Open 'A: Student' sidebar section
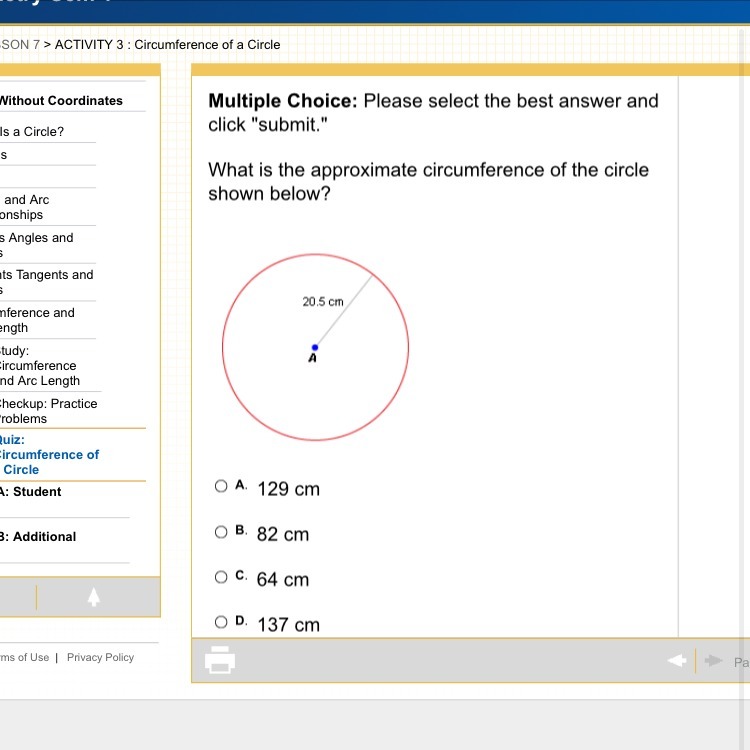The width and height of the screenshot is (750, 750). point(31,492)
